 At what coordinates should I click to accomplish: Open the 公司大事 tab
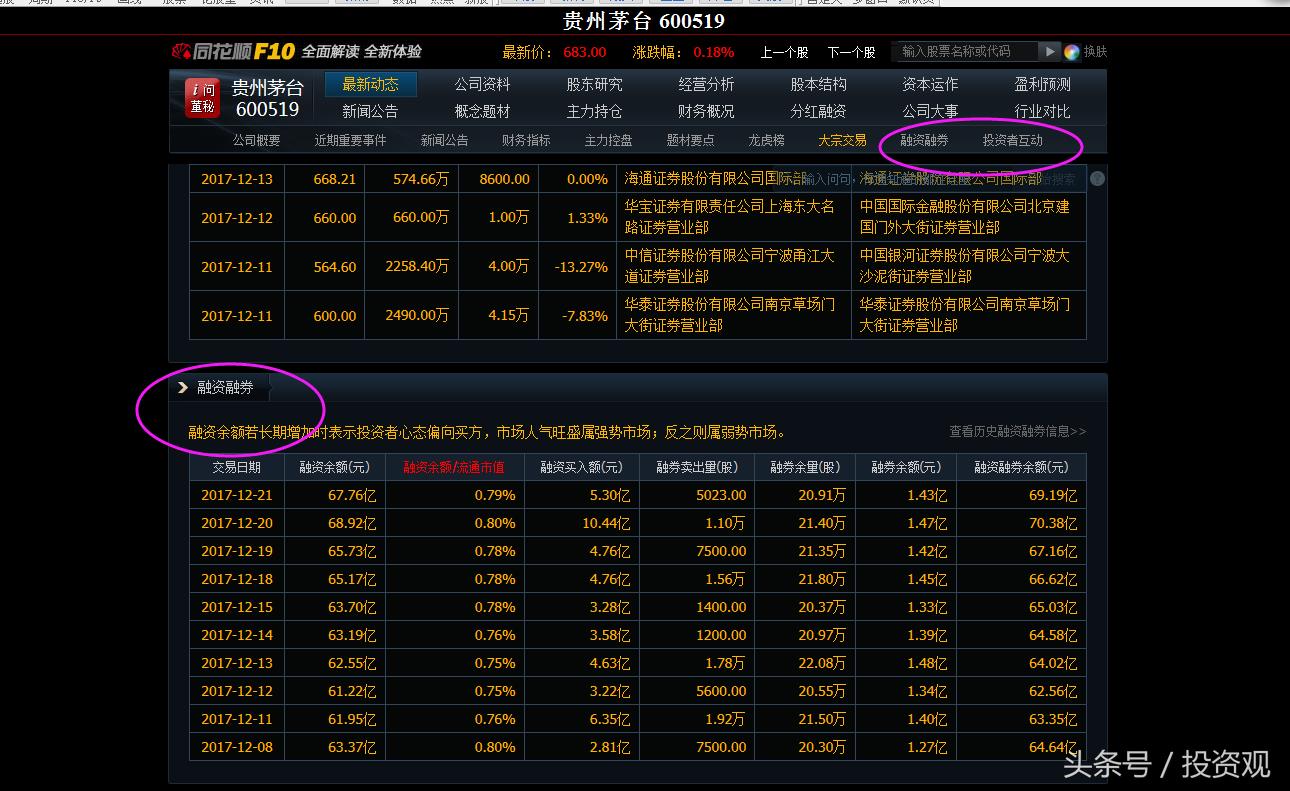930,111
